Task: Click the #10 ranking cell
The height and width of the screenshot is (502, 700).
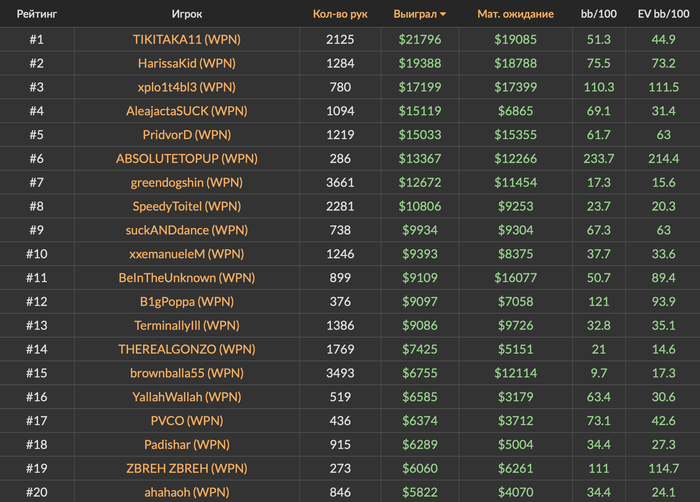Action: coord(36,254)
